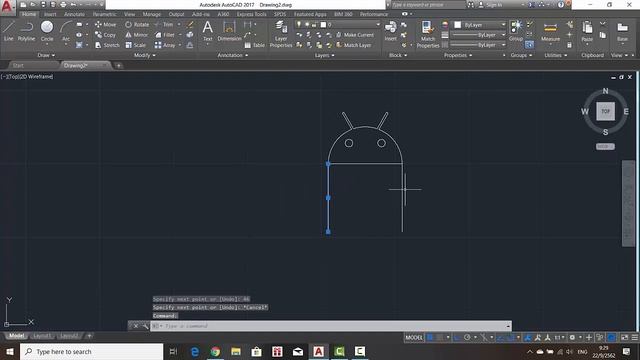This screenshot has width=640, height=360.
Task: Click Match Properties
Action: [x=428, y=34]
